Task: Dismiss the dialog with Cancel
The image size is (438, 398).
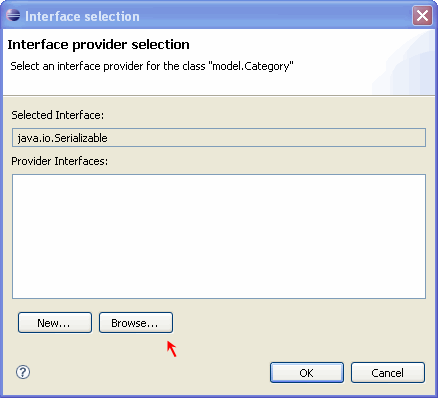Action: click(x=388, y=372)
